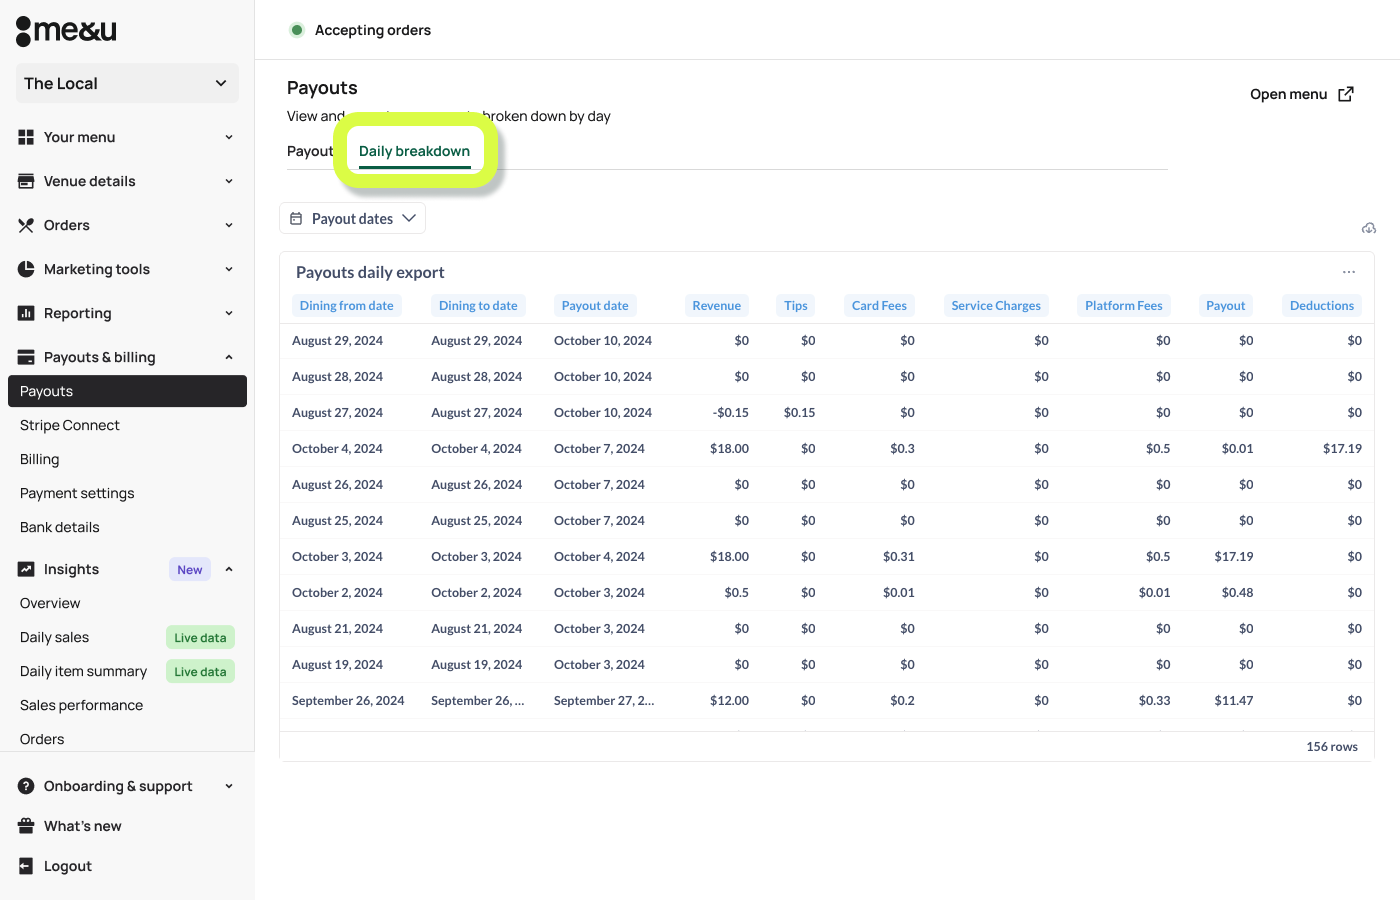Expand the Your menu section

(x=228, y=137)
